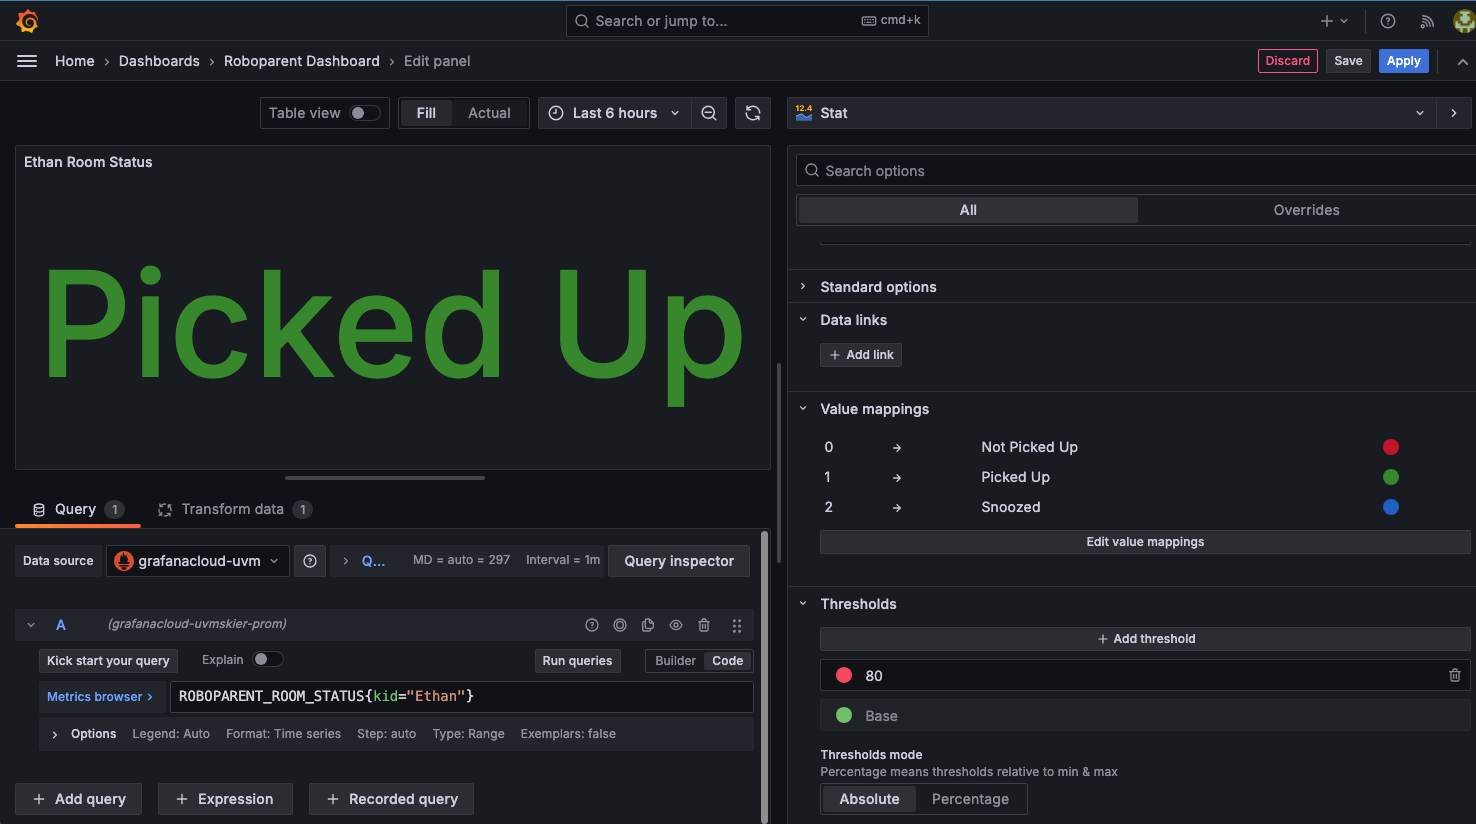Click the Grafana logo icon

[27, 21]
